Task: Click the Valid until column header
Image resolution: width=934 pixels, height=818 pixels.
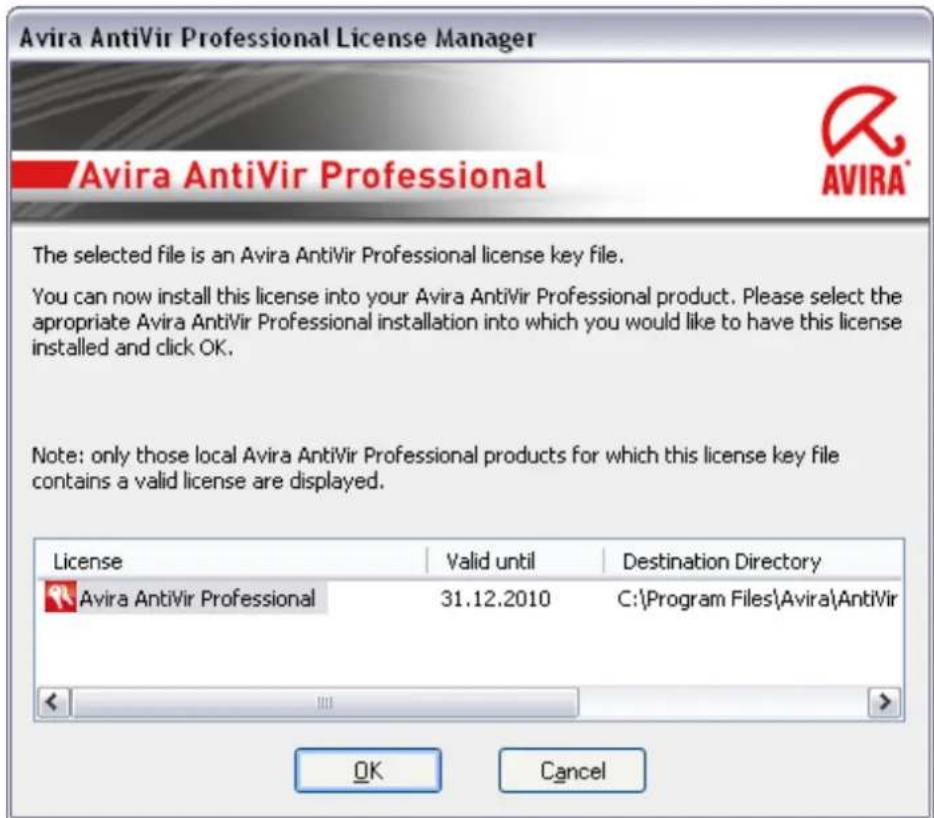Action: [516, 561]
